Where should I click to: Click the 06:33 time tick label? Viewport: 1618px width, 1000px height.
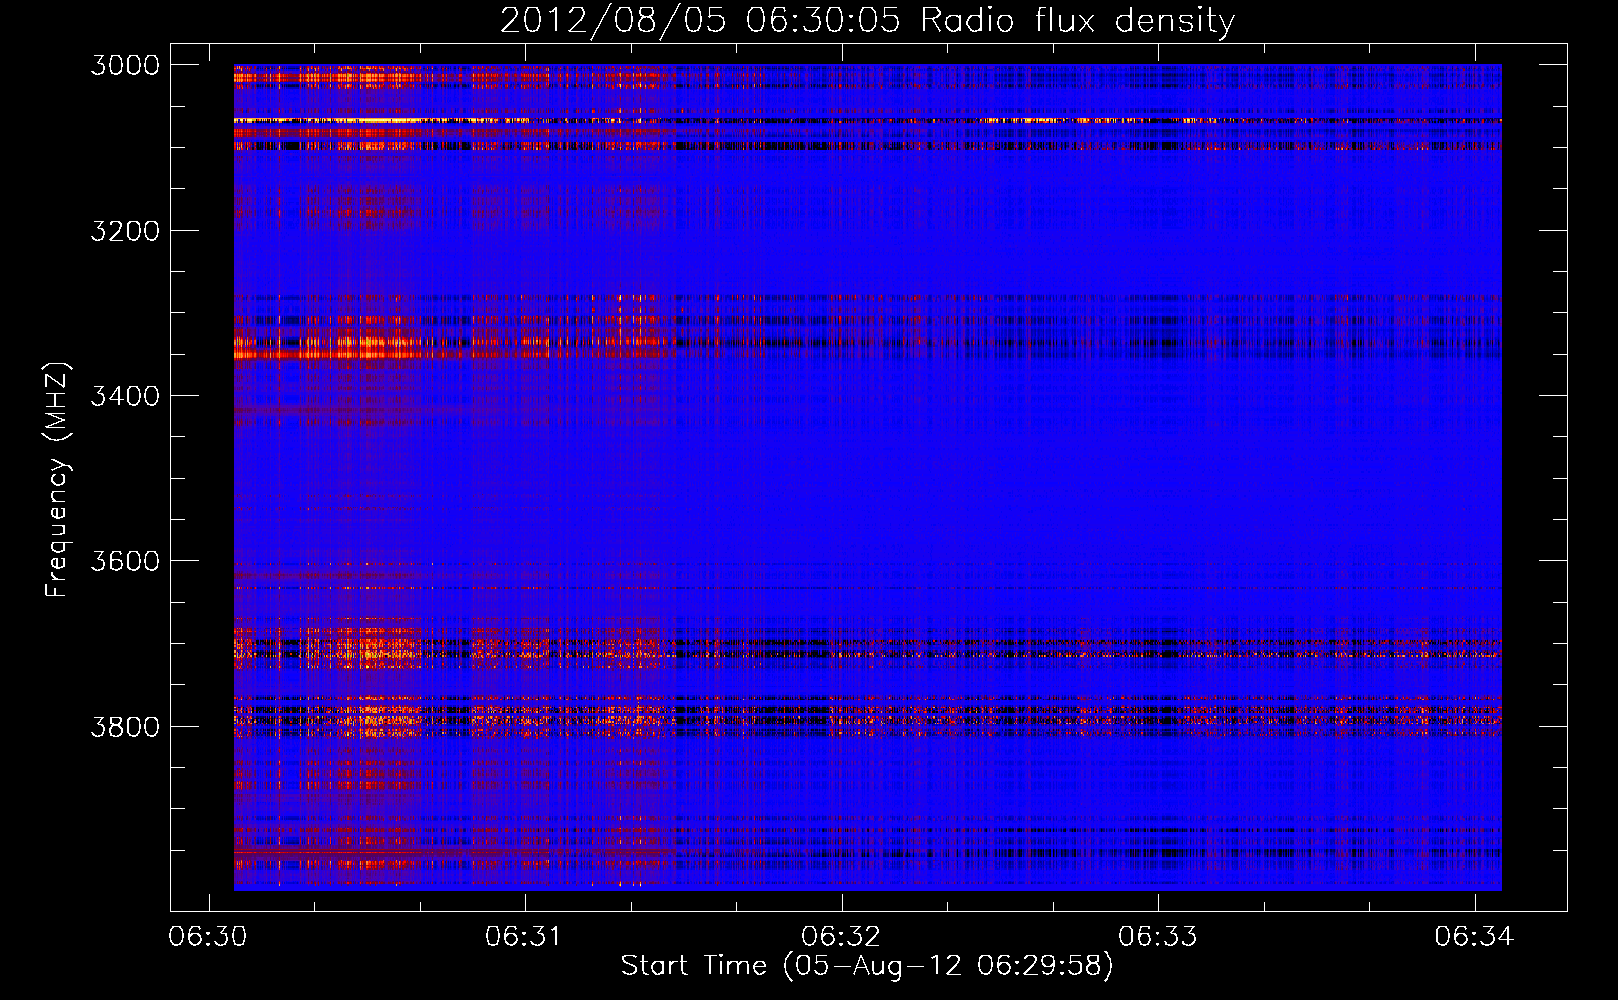click(x=1158, y=937)
